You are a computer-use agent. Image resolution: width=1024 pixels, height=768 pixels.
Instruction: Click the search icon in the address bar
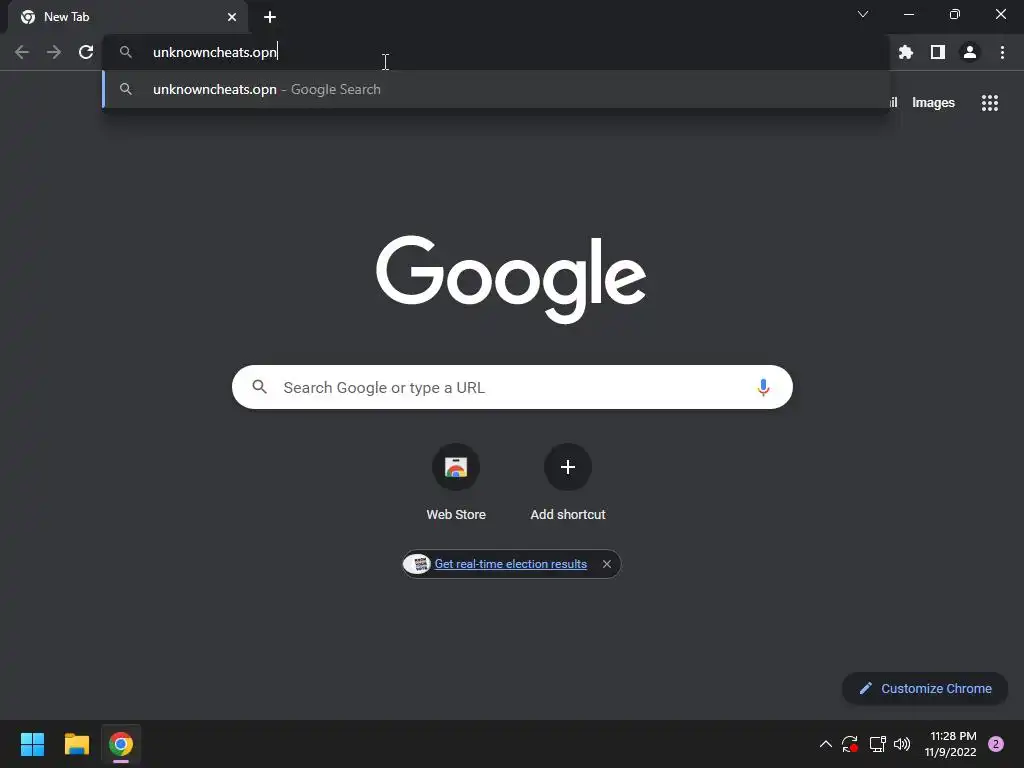tap(126, 52)
